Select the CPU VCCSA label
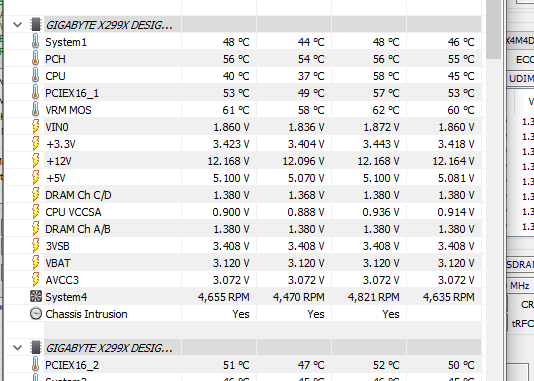The height and width of the screenshot is (381, 534). [73, 212]
